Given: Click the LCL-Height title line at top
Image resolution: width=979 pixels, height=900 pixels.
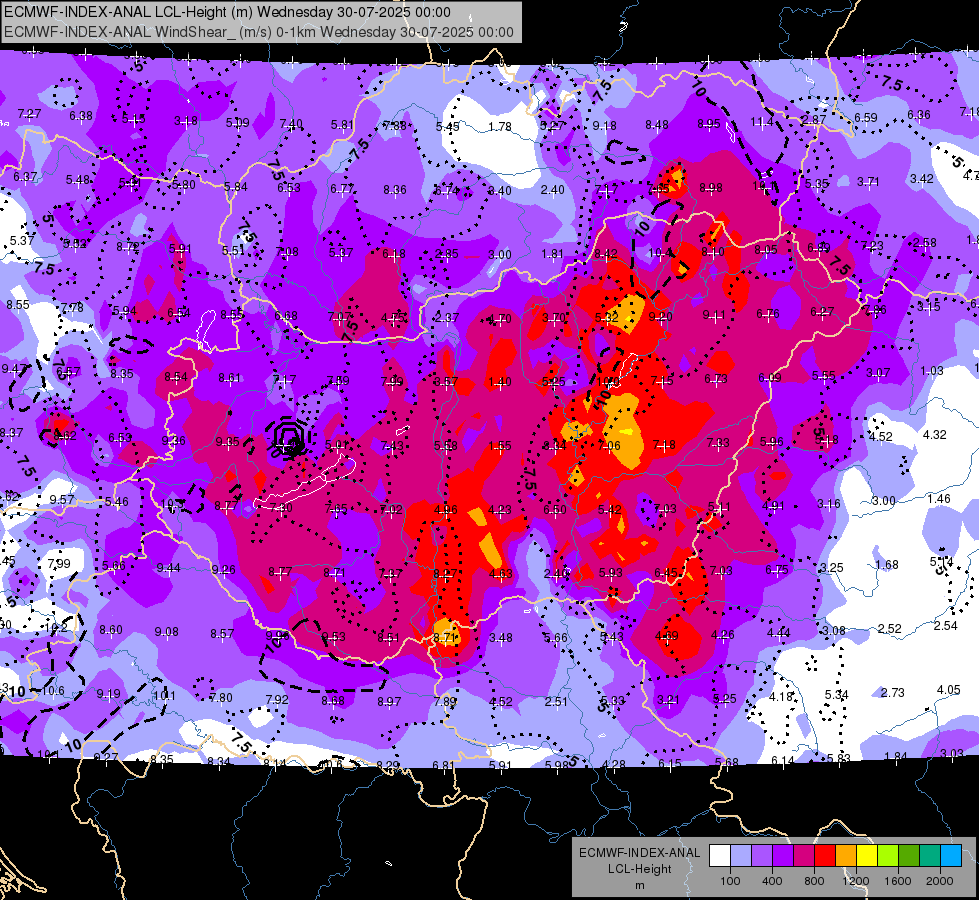Looking at the screenshot, I should (227, 12).
